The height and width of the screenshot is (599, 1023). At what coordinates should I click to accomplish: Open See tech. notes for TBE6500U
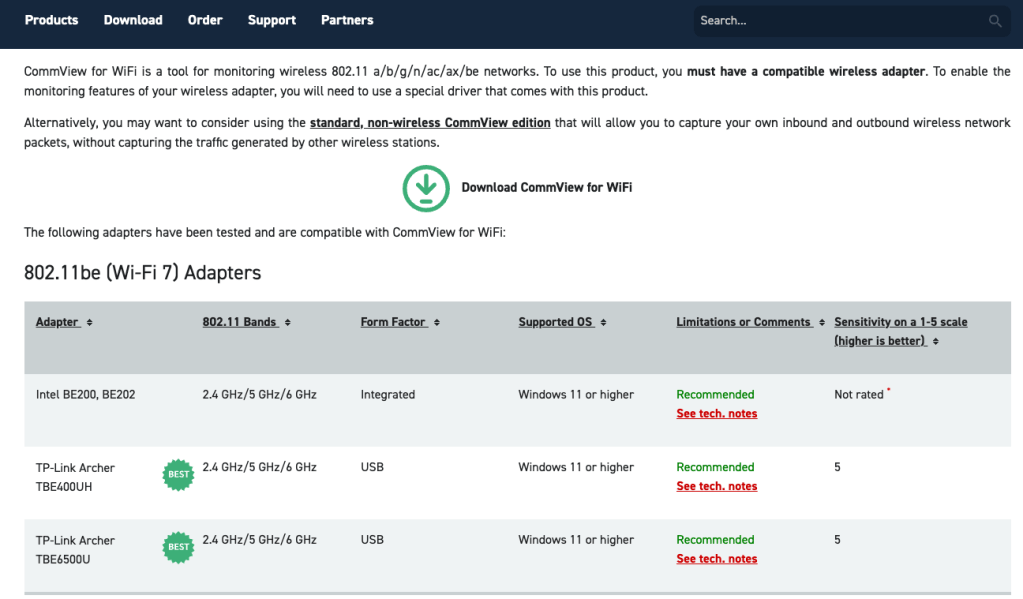point(716,559)
